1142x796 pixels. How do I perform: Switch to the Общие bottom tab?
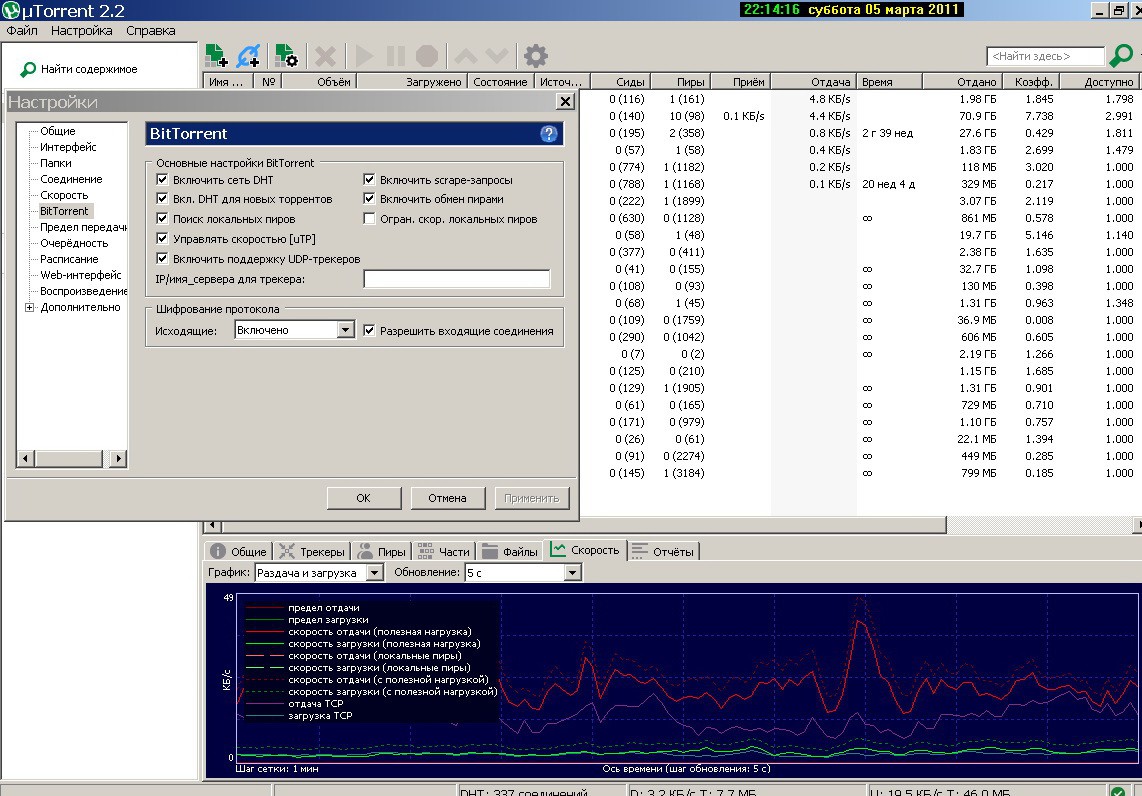tap(239, 551)
